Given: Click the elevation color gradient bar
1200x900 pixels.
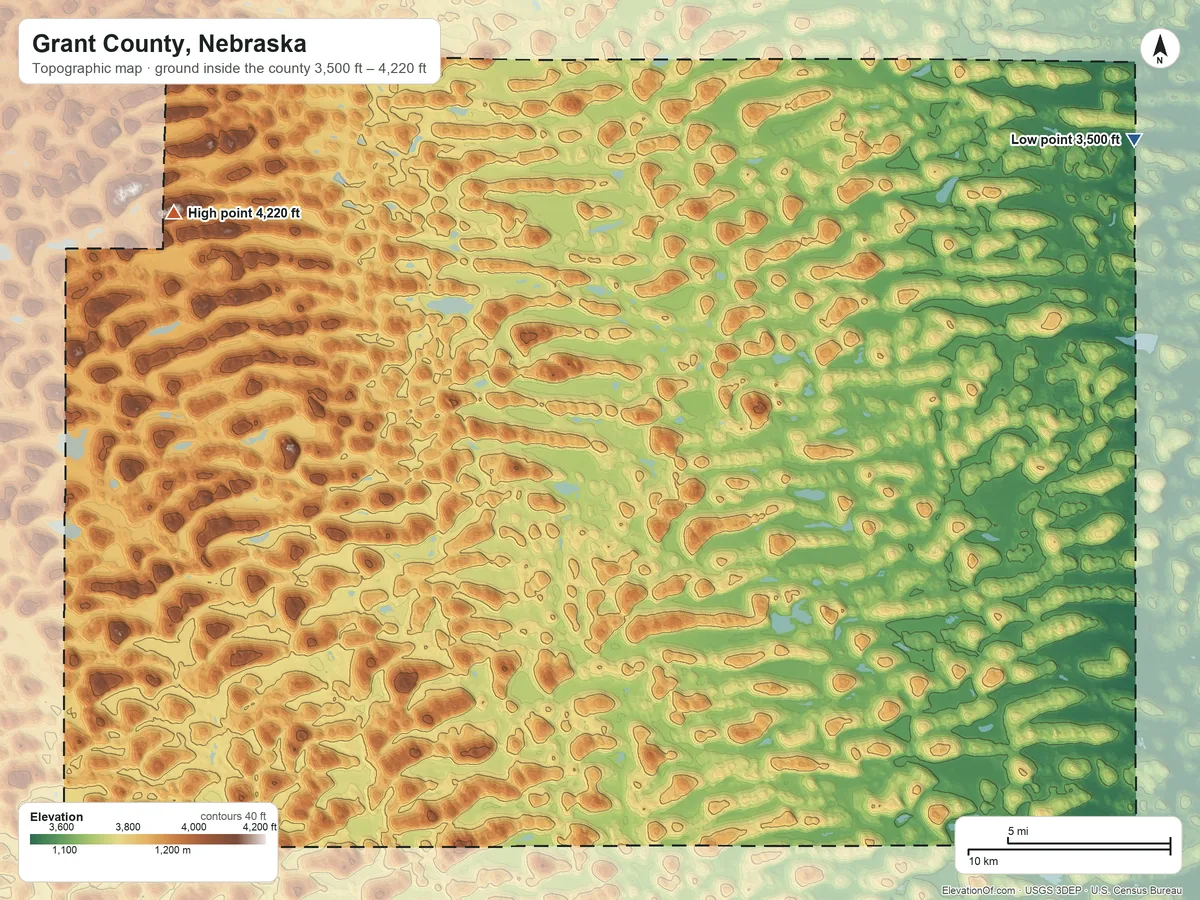Looking at the screenshot, I should click(x=148, y=839).
